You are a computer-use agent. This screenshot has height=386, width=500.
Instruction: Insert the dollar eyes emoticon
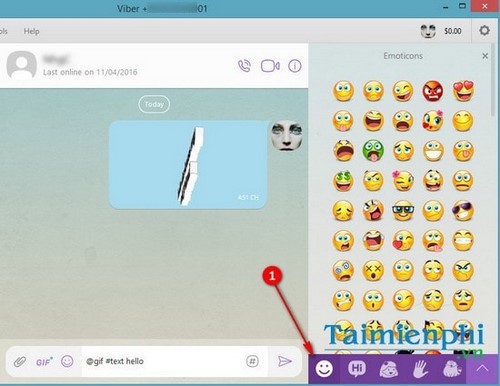coord(343,181)
